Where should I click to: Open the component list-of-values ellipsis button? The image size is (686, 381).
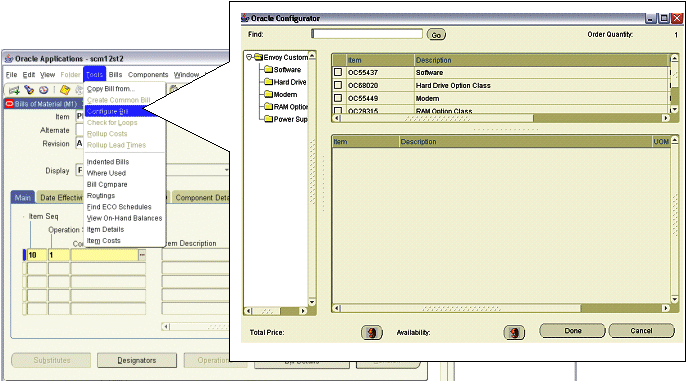pyautogui.click(x=142, y=255)
